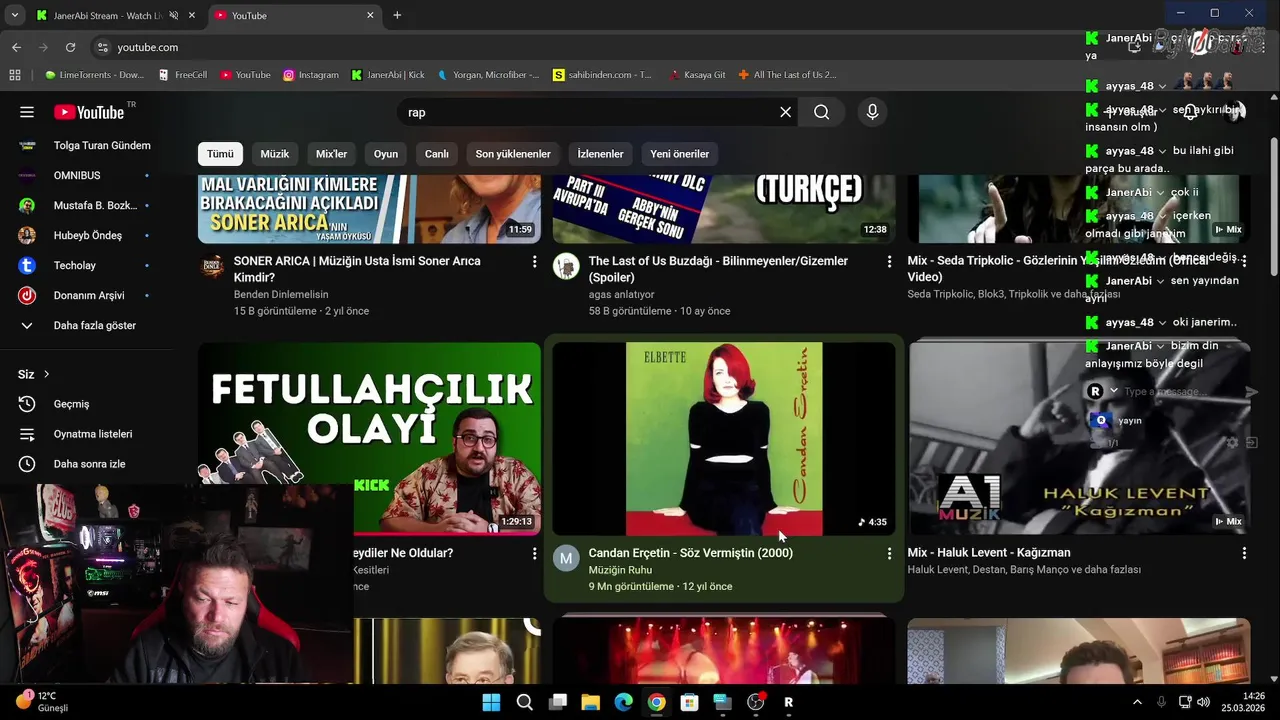Open the apps grid icon in bookmarks bar
This screenshot has height=720, width=1280.
[15, 75]
